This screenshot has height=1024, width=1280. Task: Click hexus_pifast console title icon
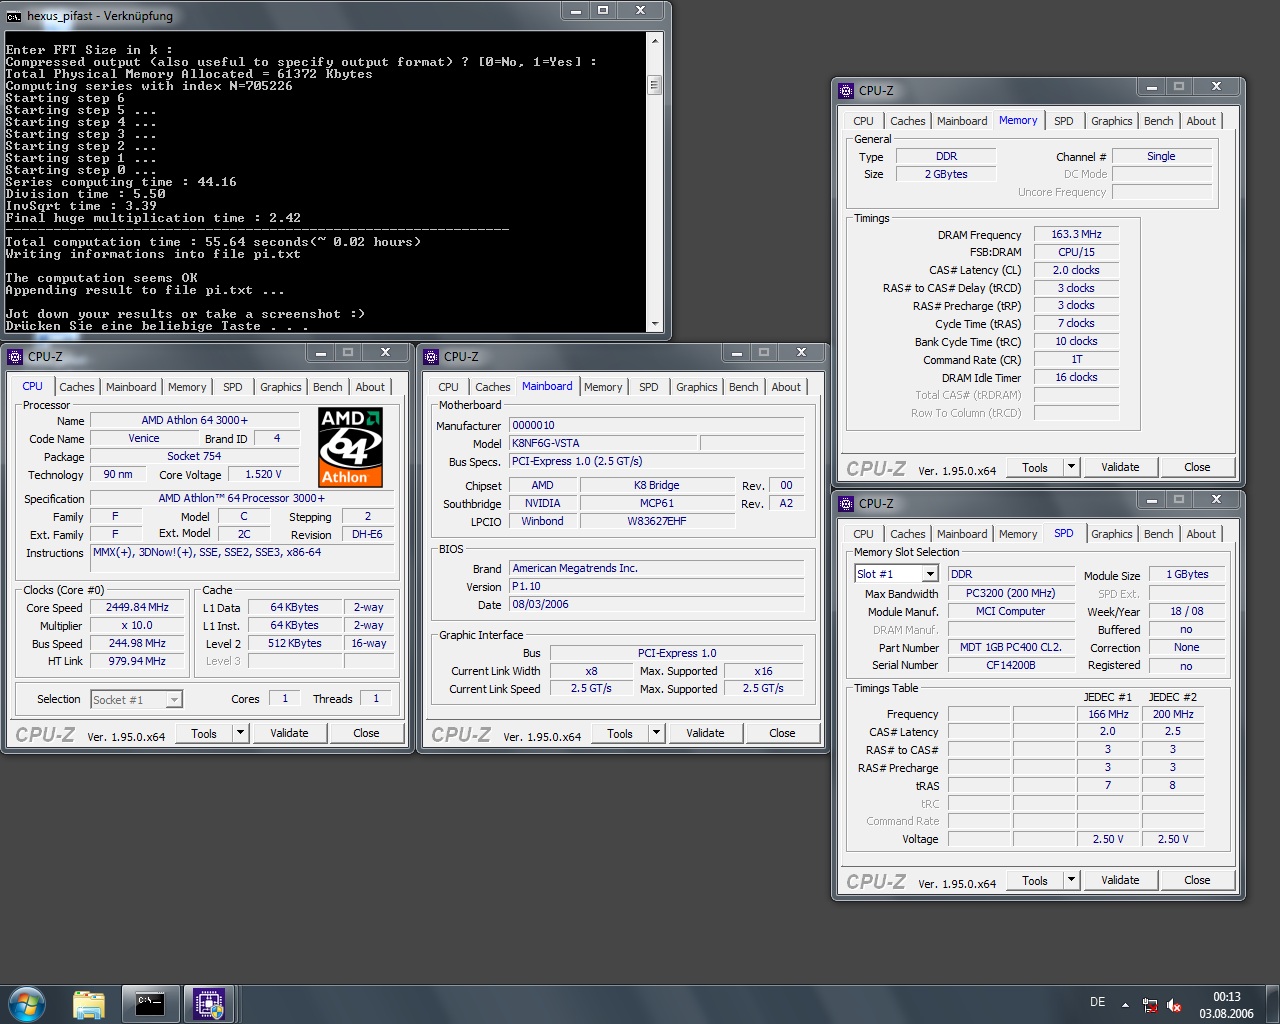[x=14, y=16]
